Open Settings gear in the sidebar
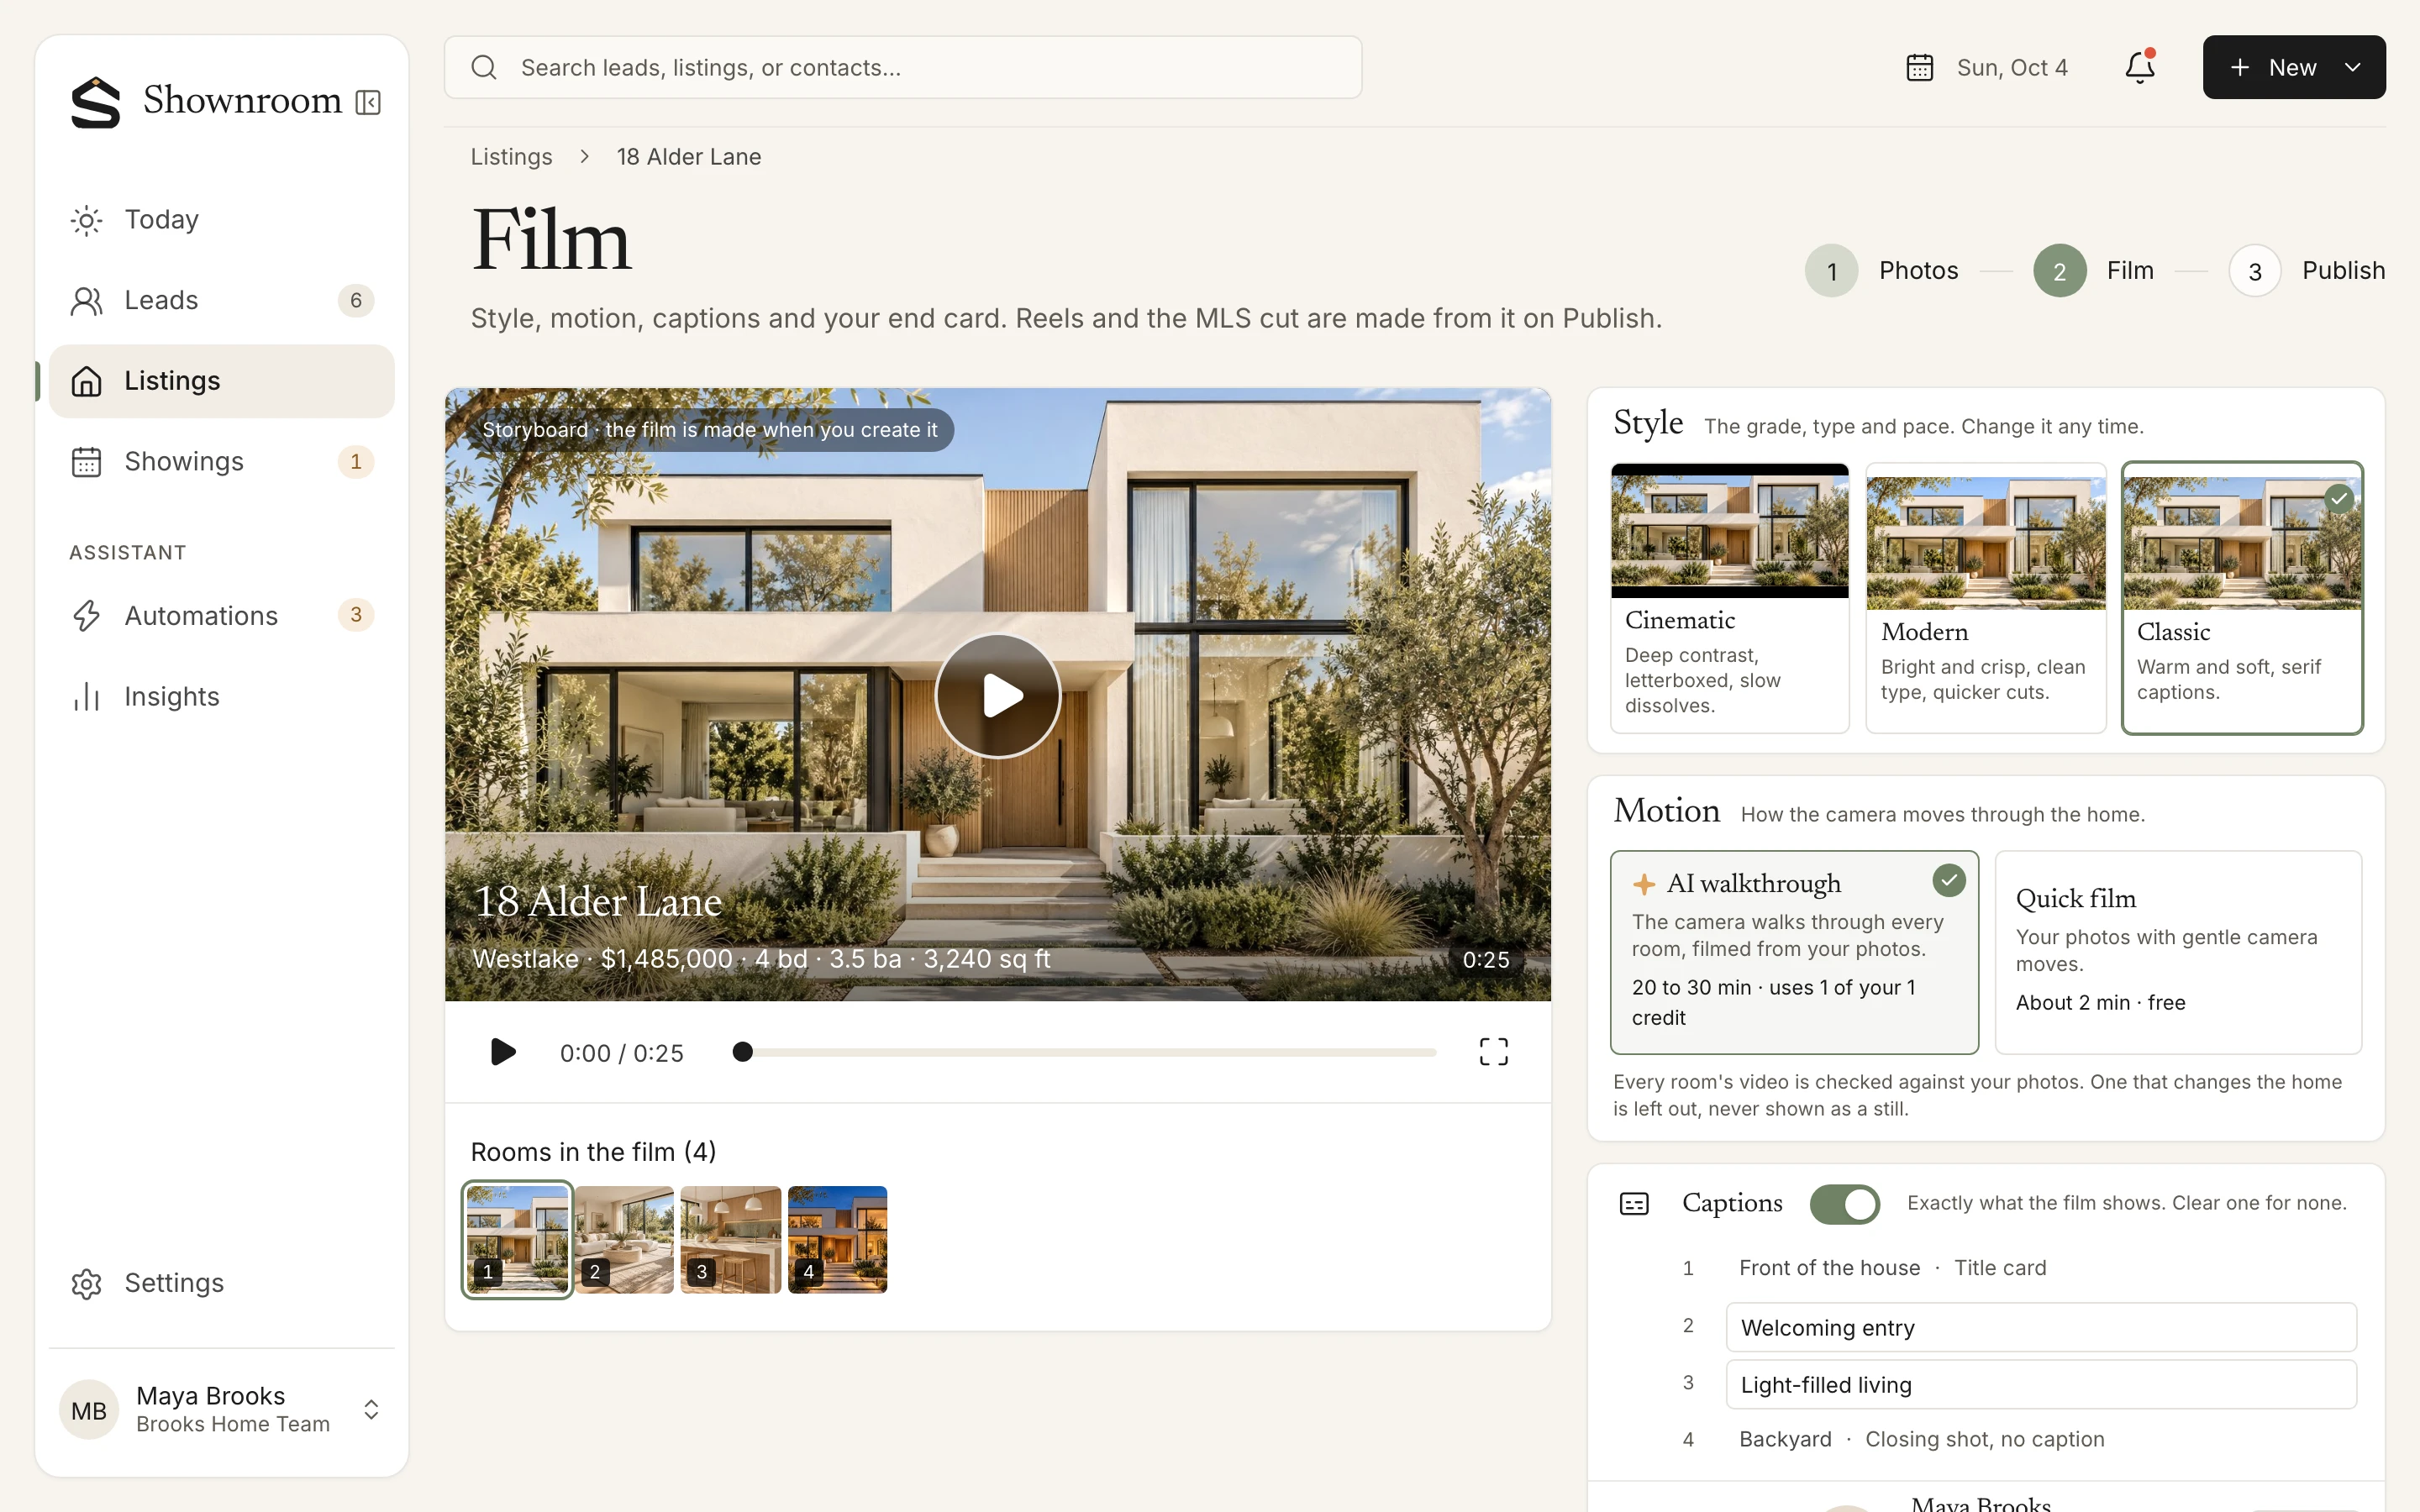The width and height of the screenshot is (2420, 1512). pos(221,1283)
